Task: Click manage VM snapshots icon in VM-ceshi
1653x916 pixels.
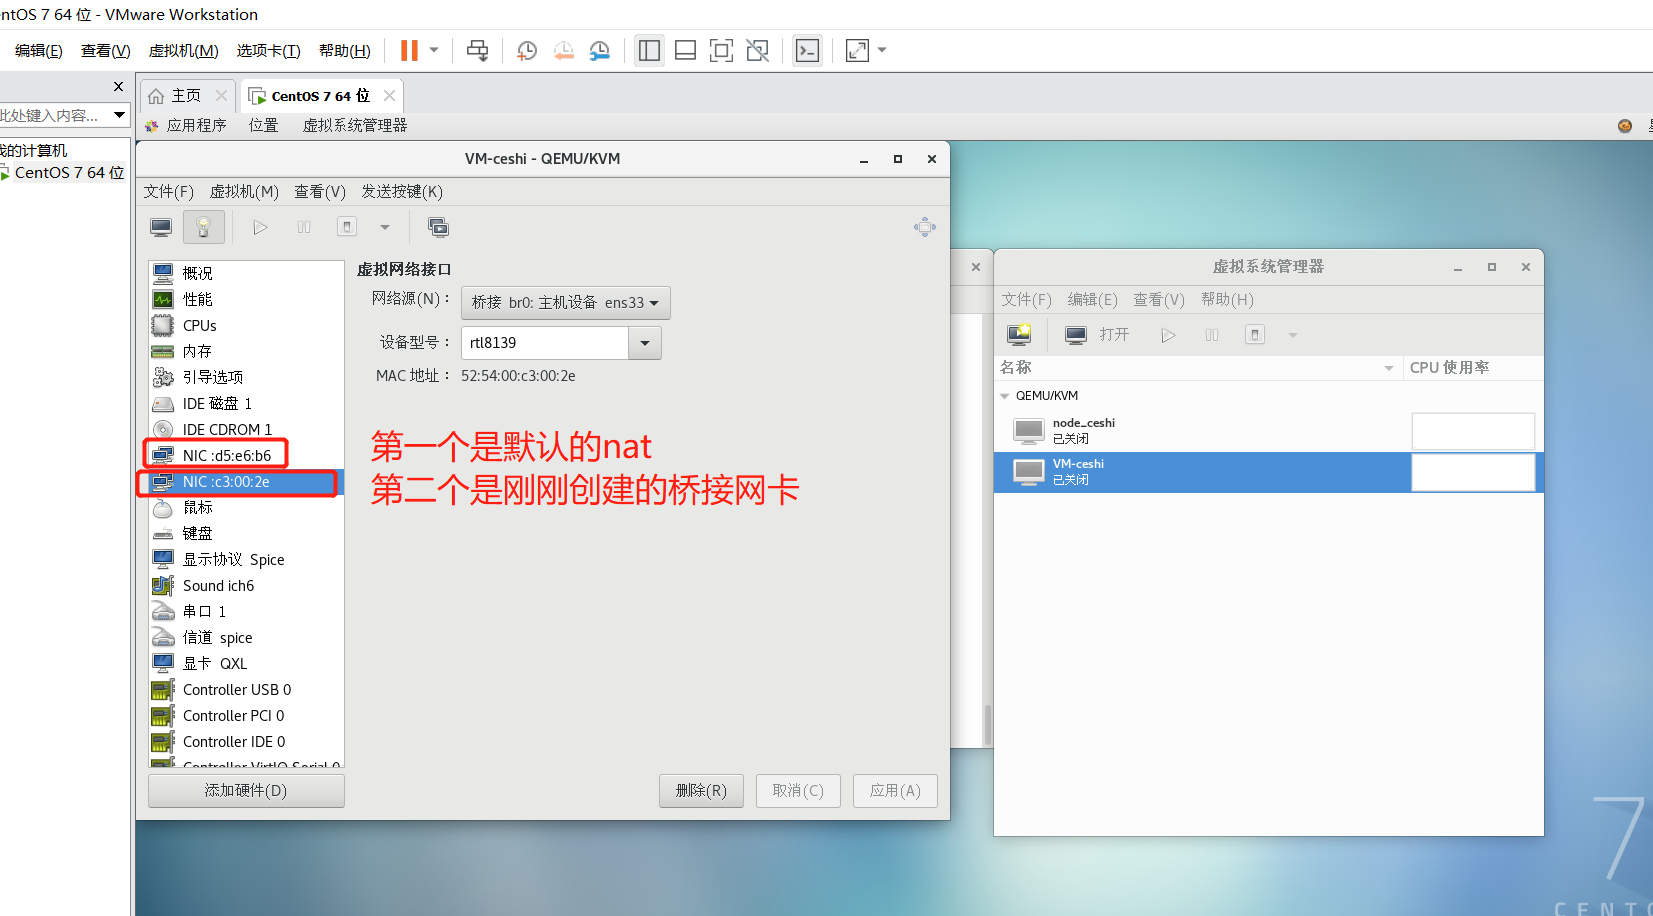Action: (x=438, y=227)
